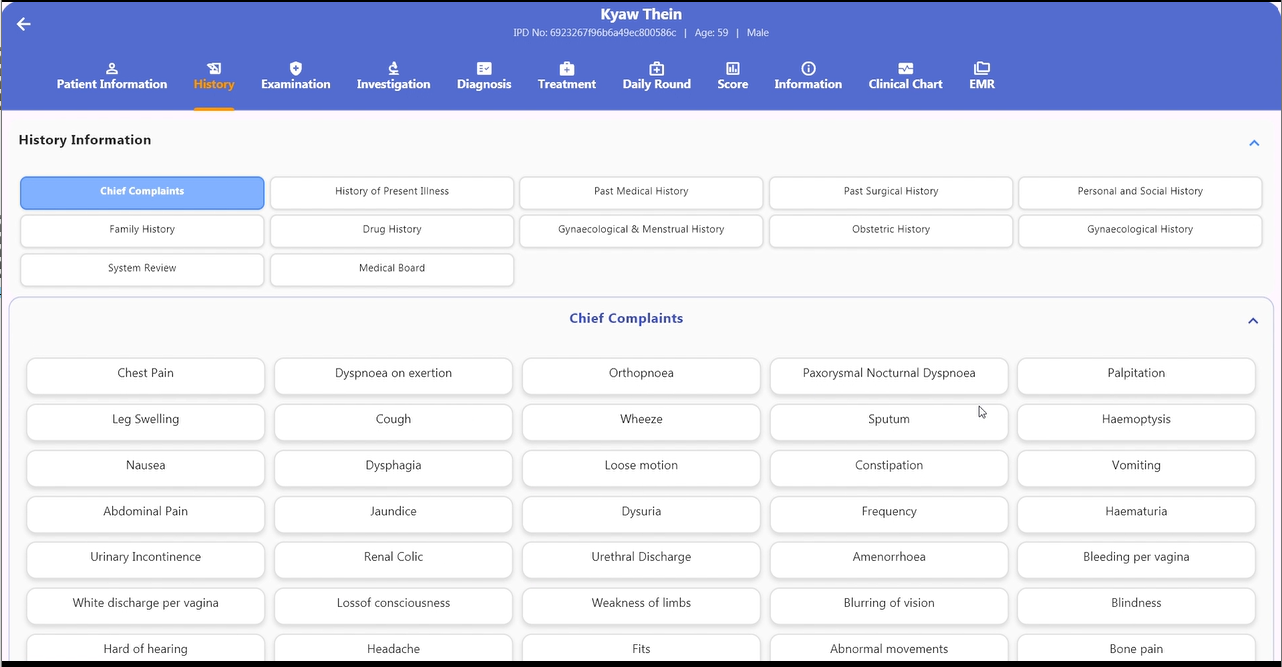Switch to the EMR tab label
The height and width of the screenshot is (667, 1282).
click(x=982, y=84)
